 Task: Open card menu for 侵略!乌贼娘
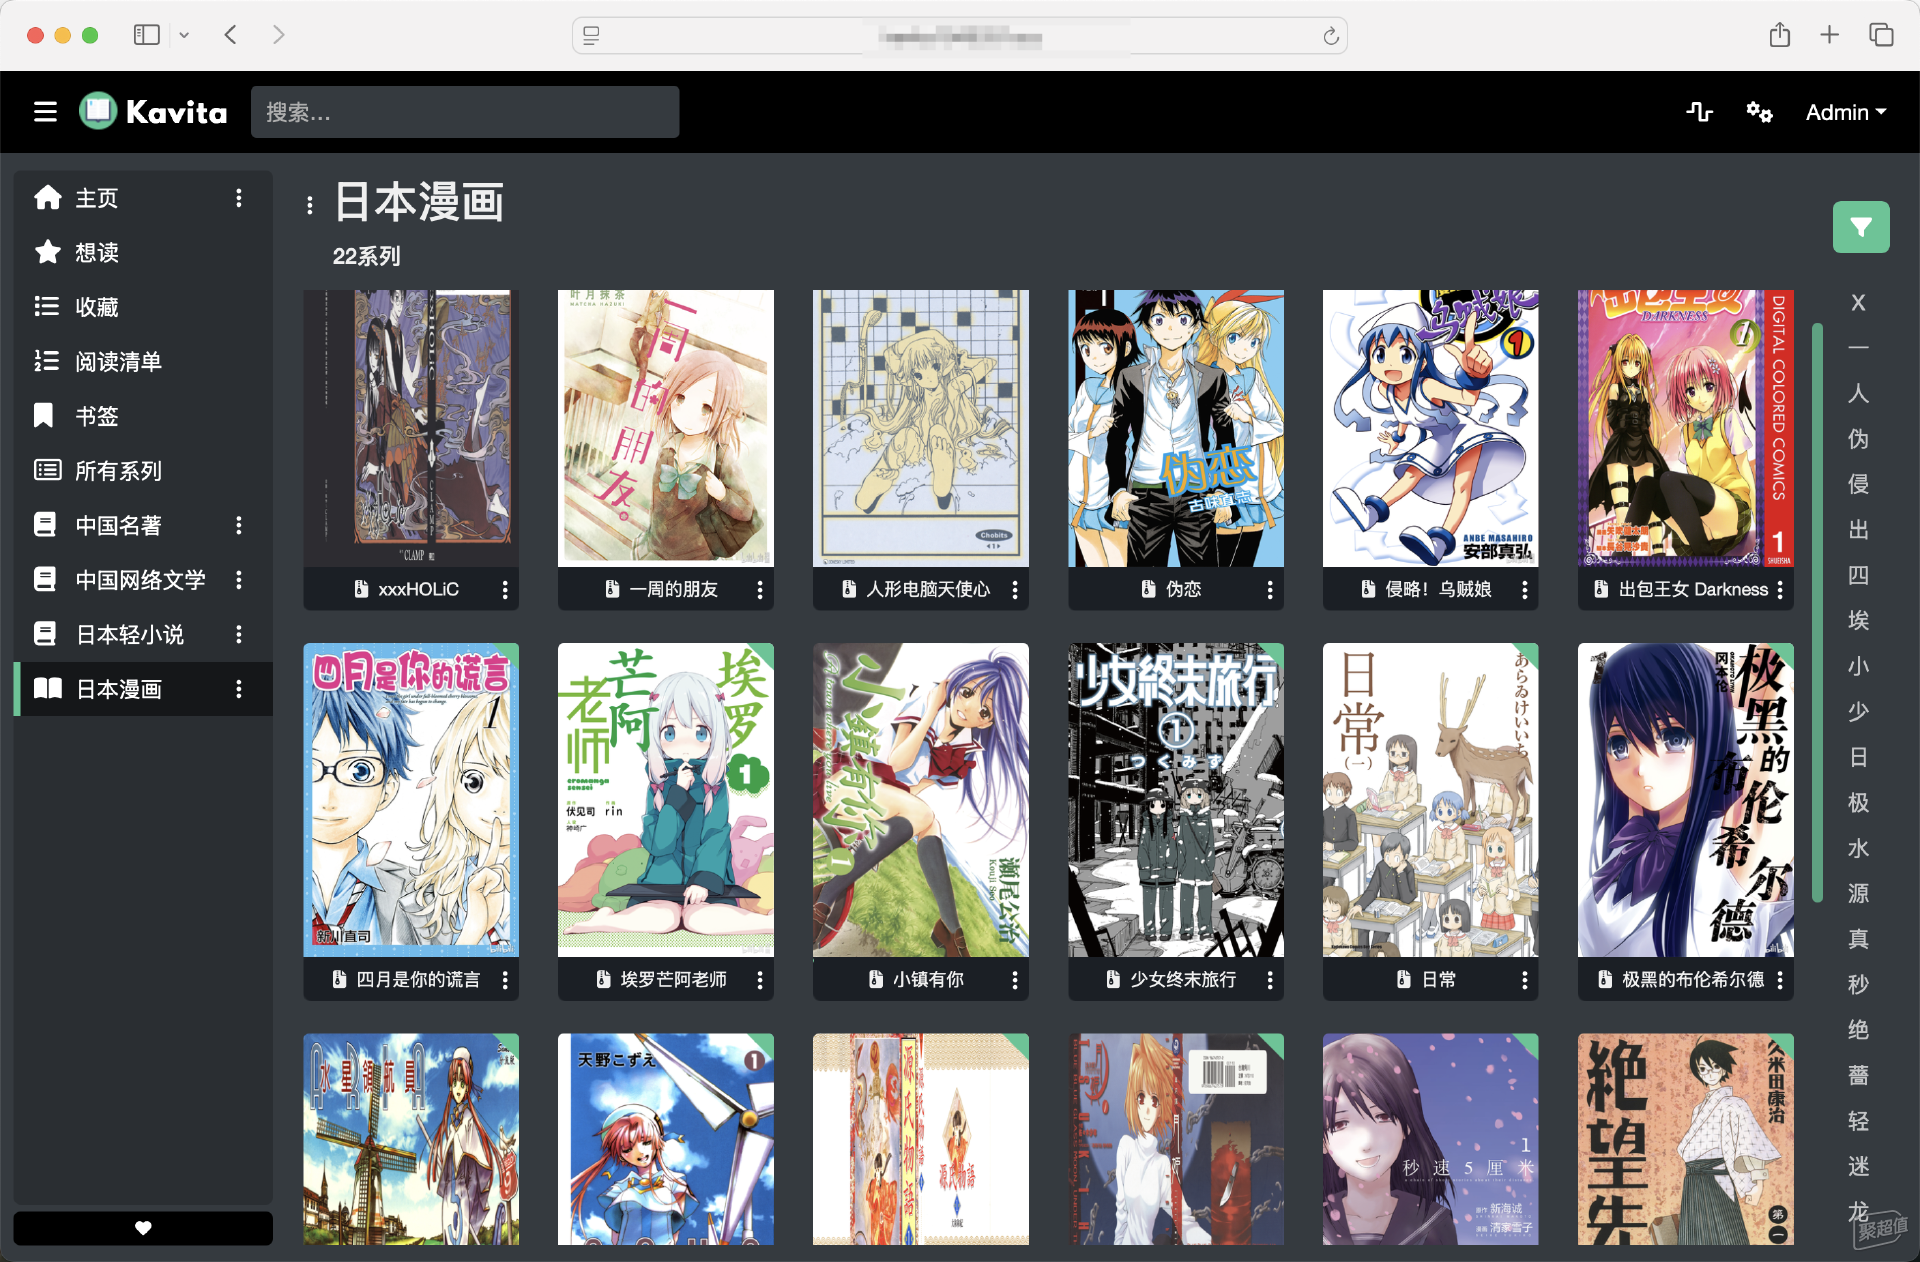point(1525,590)
